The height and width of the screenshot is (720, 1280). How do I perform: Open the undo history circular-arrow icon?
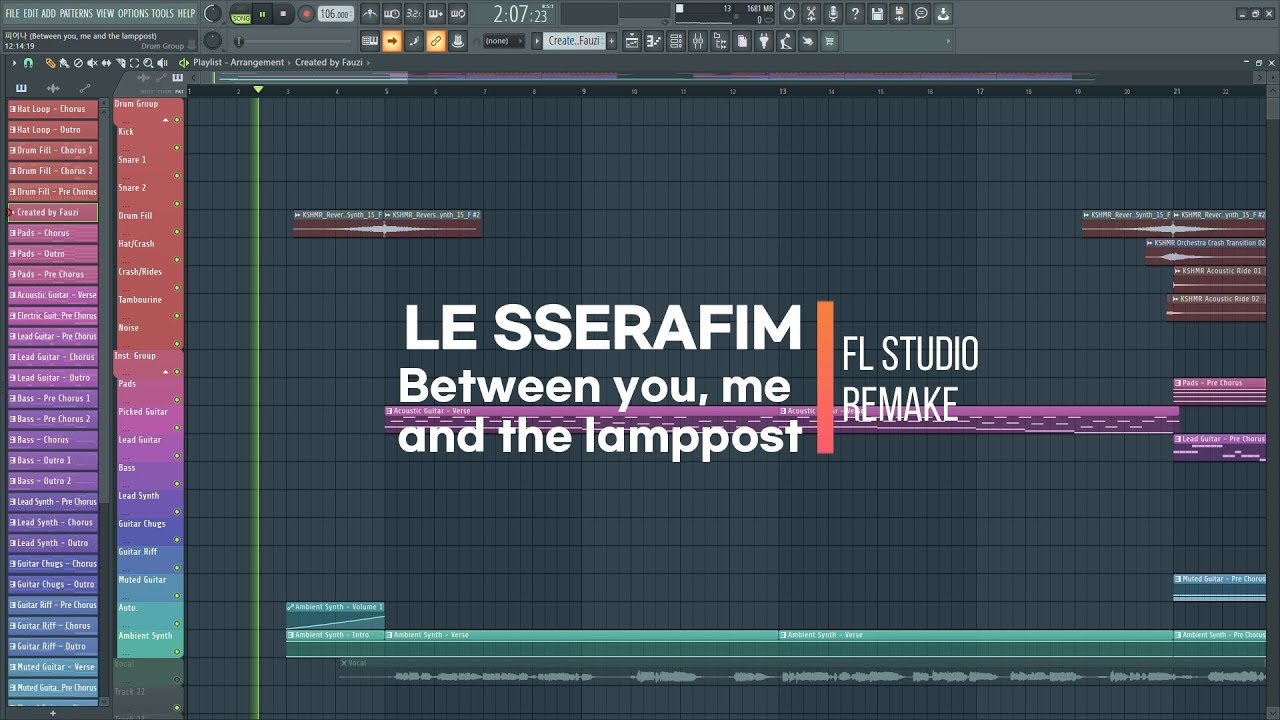[789, 14]
